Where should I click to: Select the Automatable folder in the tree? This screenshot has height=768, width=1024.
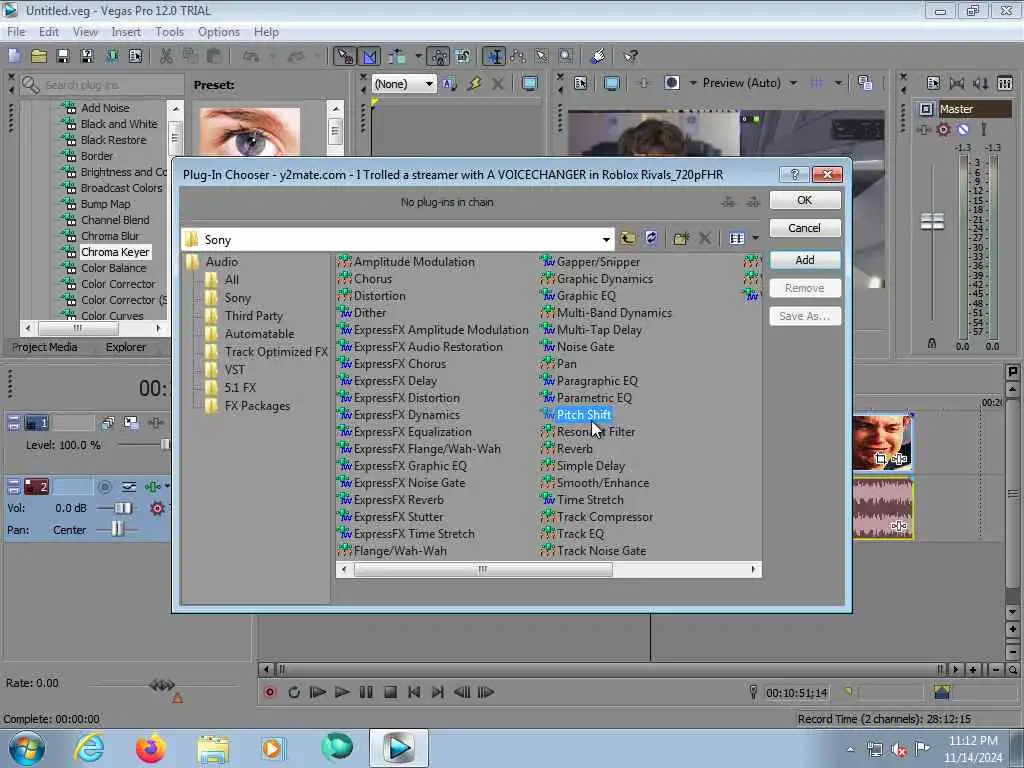click(259, 334)
